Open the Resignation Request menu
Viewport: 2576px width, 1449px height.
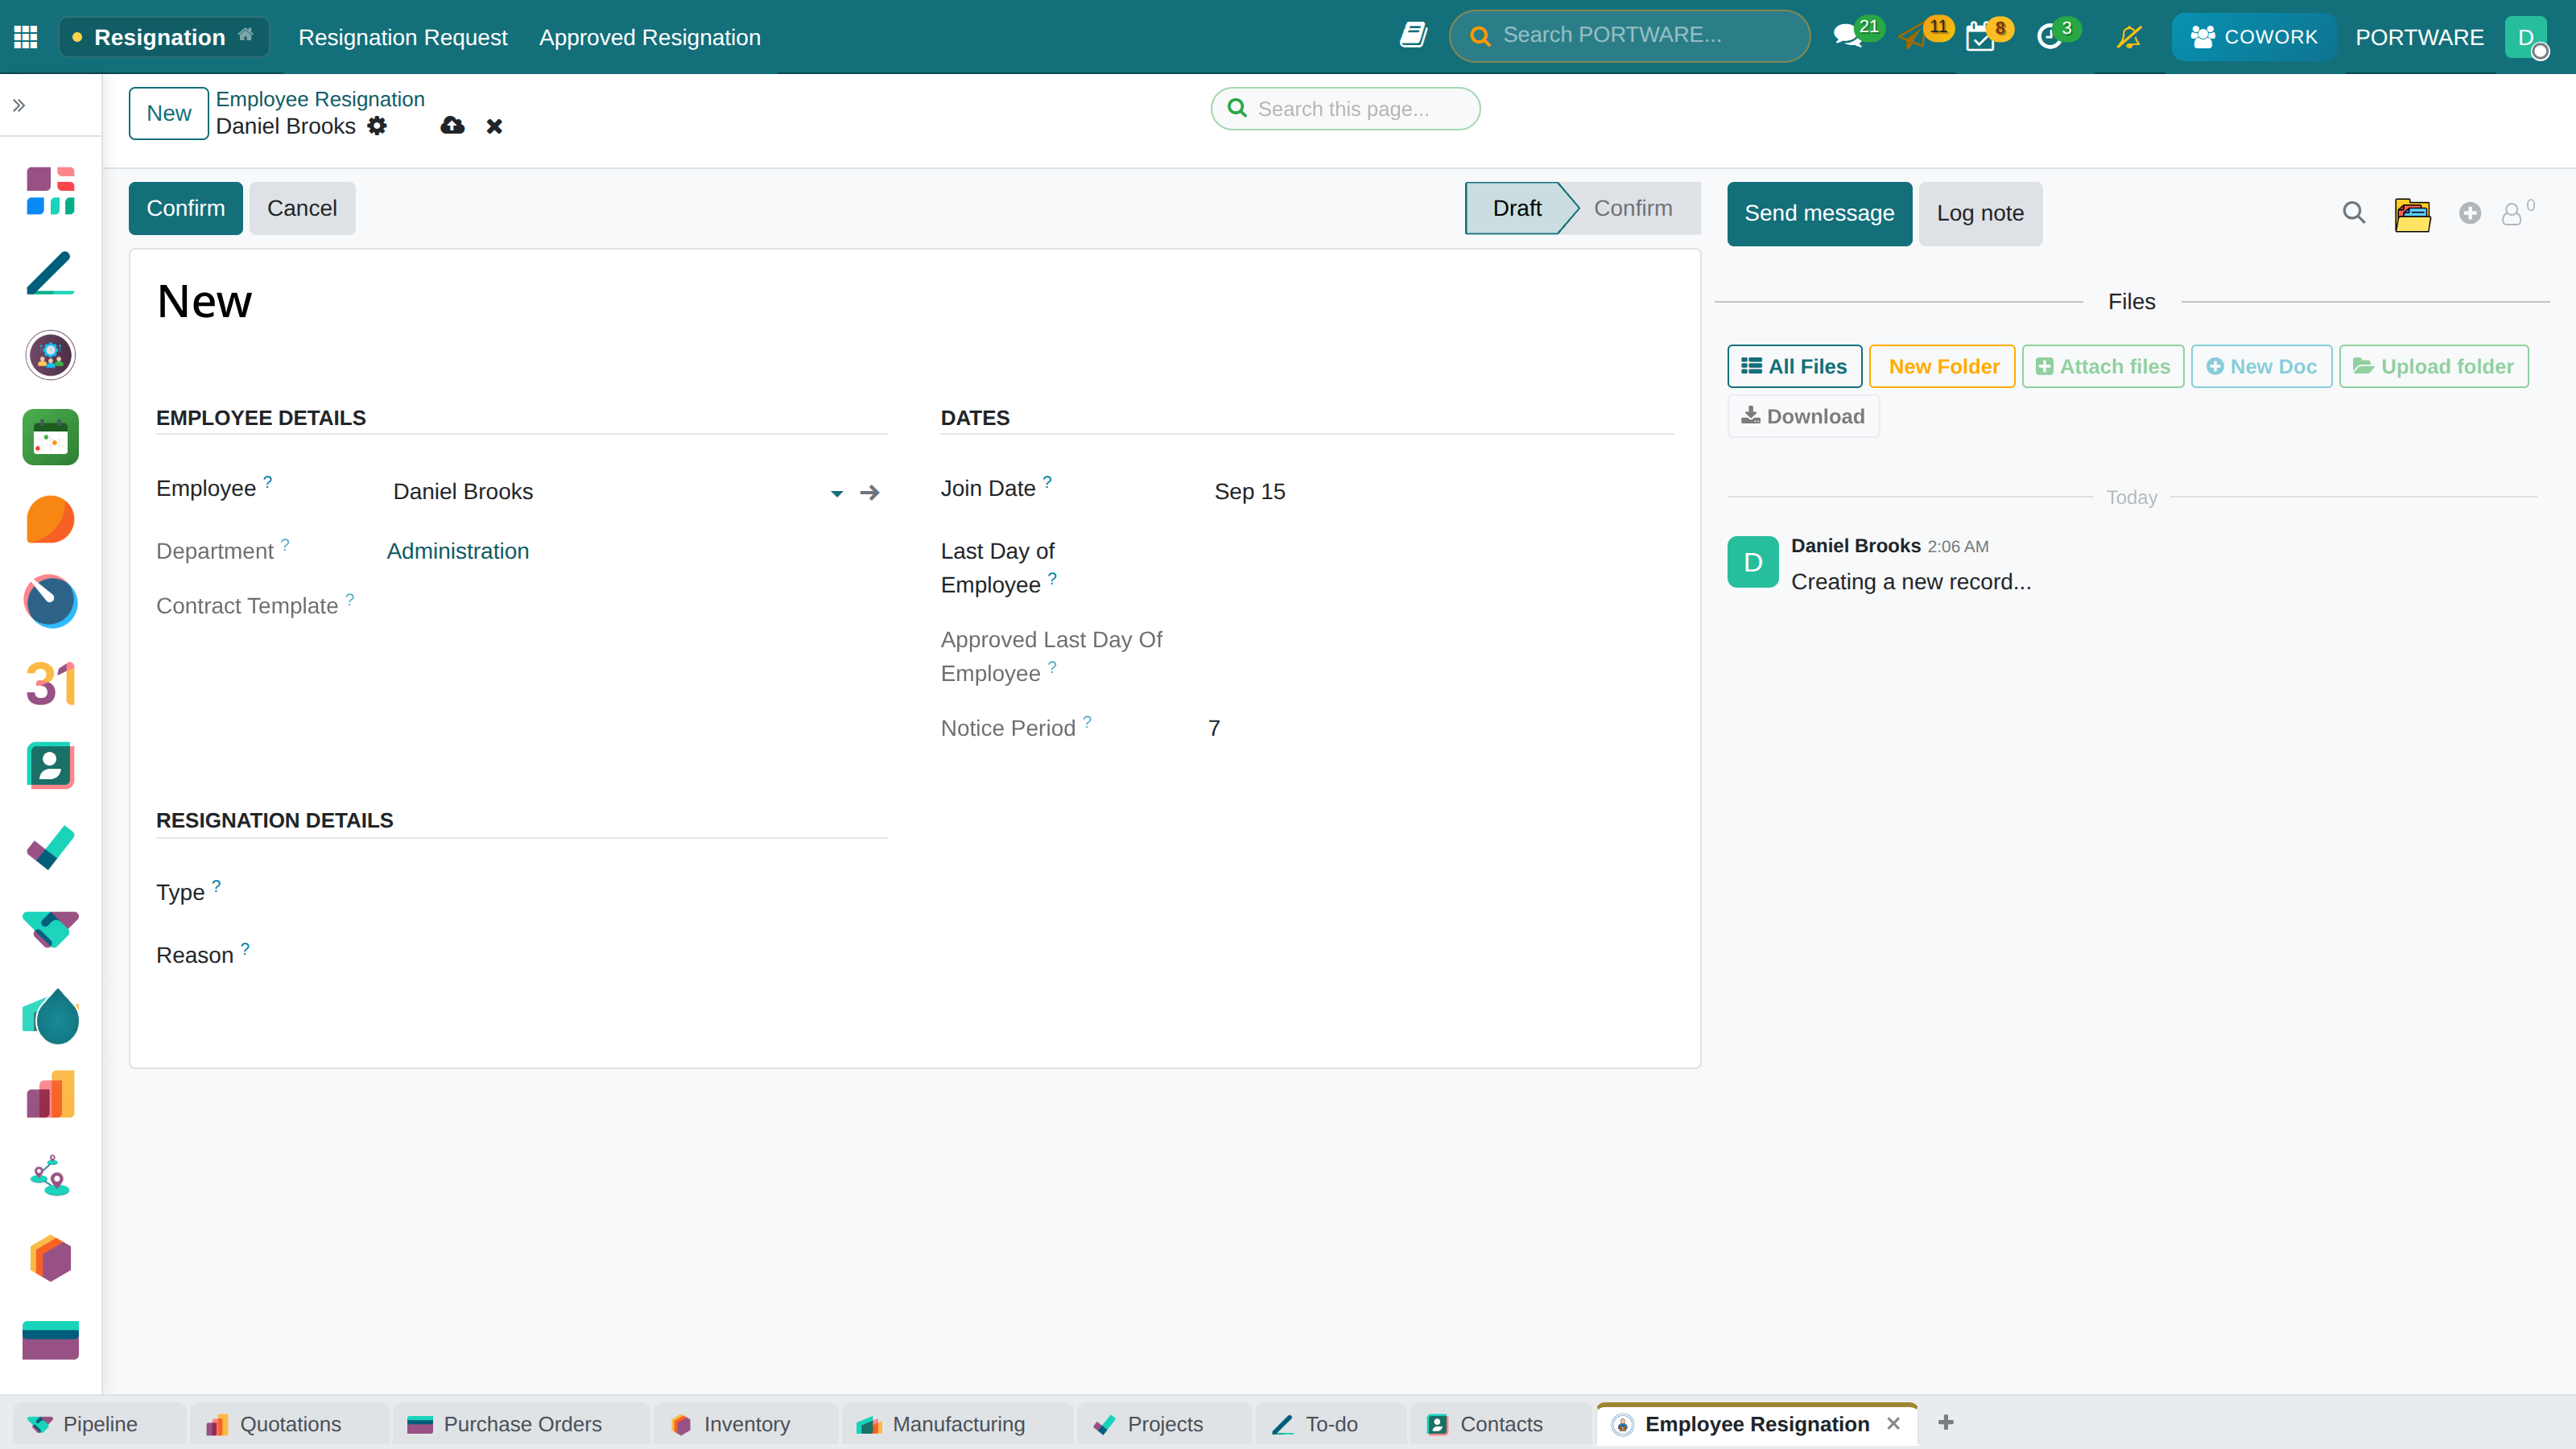tap(403, 37)
